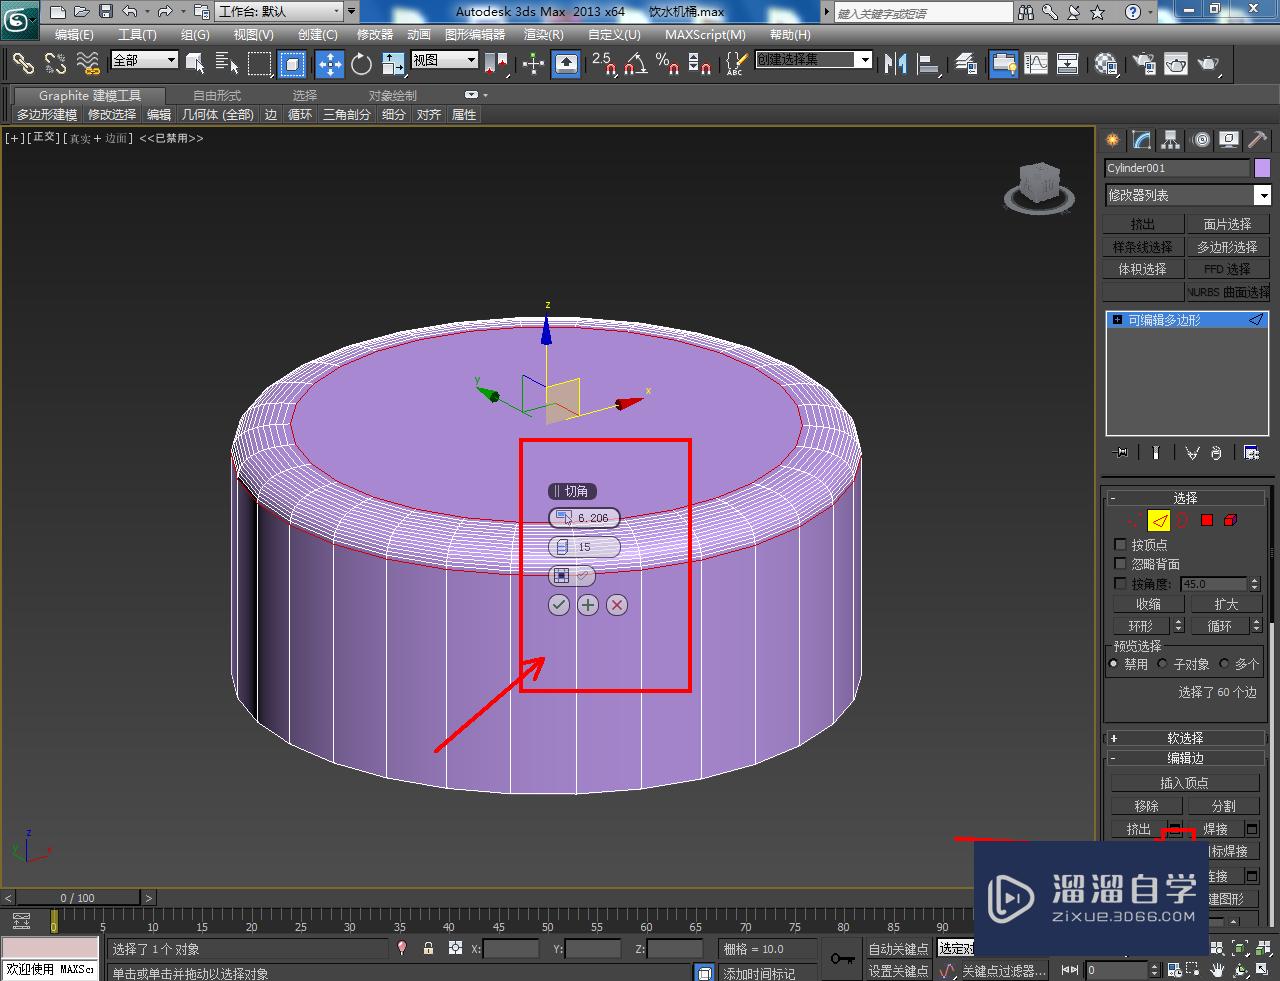Switch to the Hierarchy command panel

point(1170,140)
